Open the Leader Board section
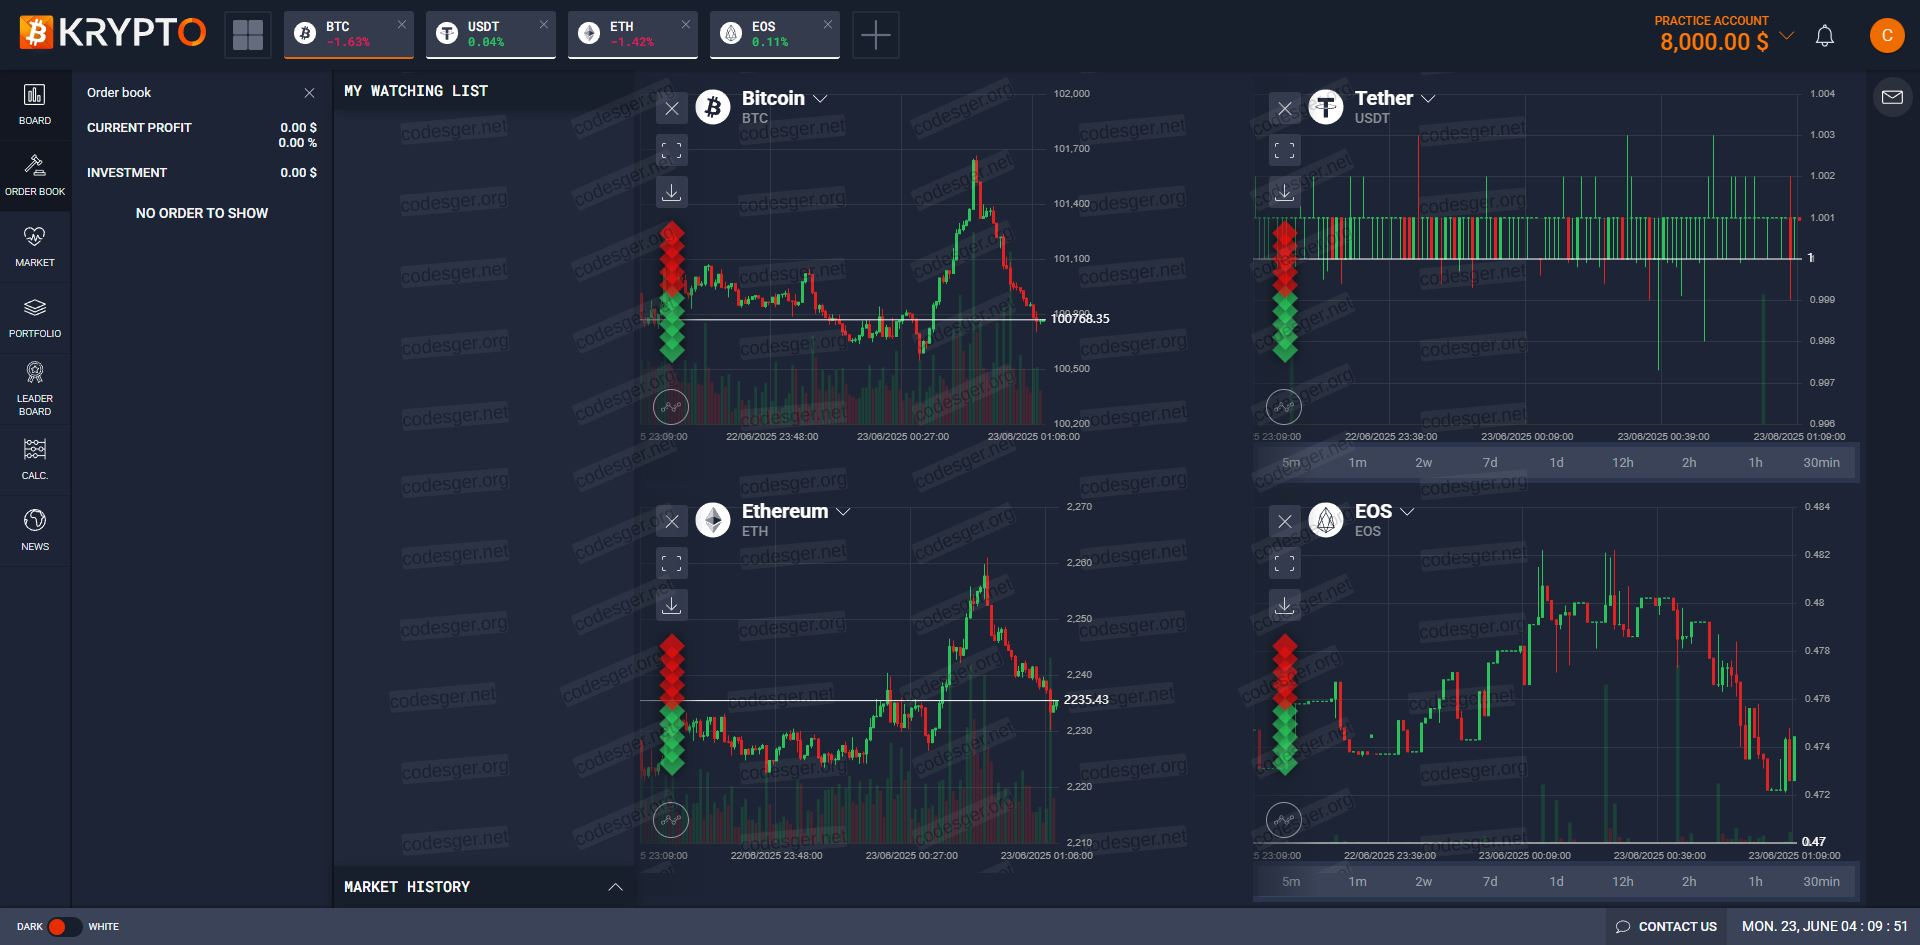1920x945 pixels. coord(35,389)
